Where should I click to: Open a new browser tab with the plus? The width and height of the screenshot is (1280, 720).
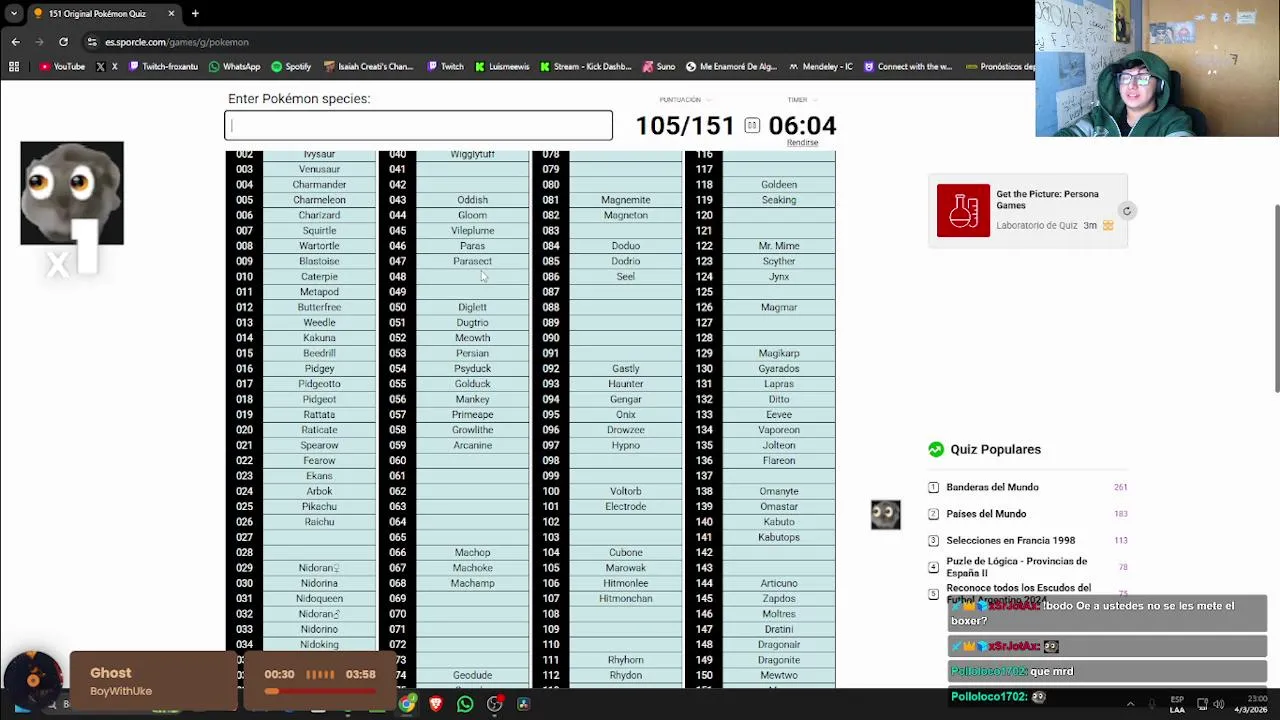pos(195,13)
